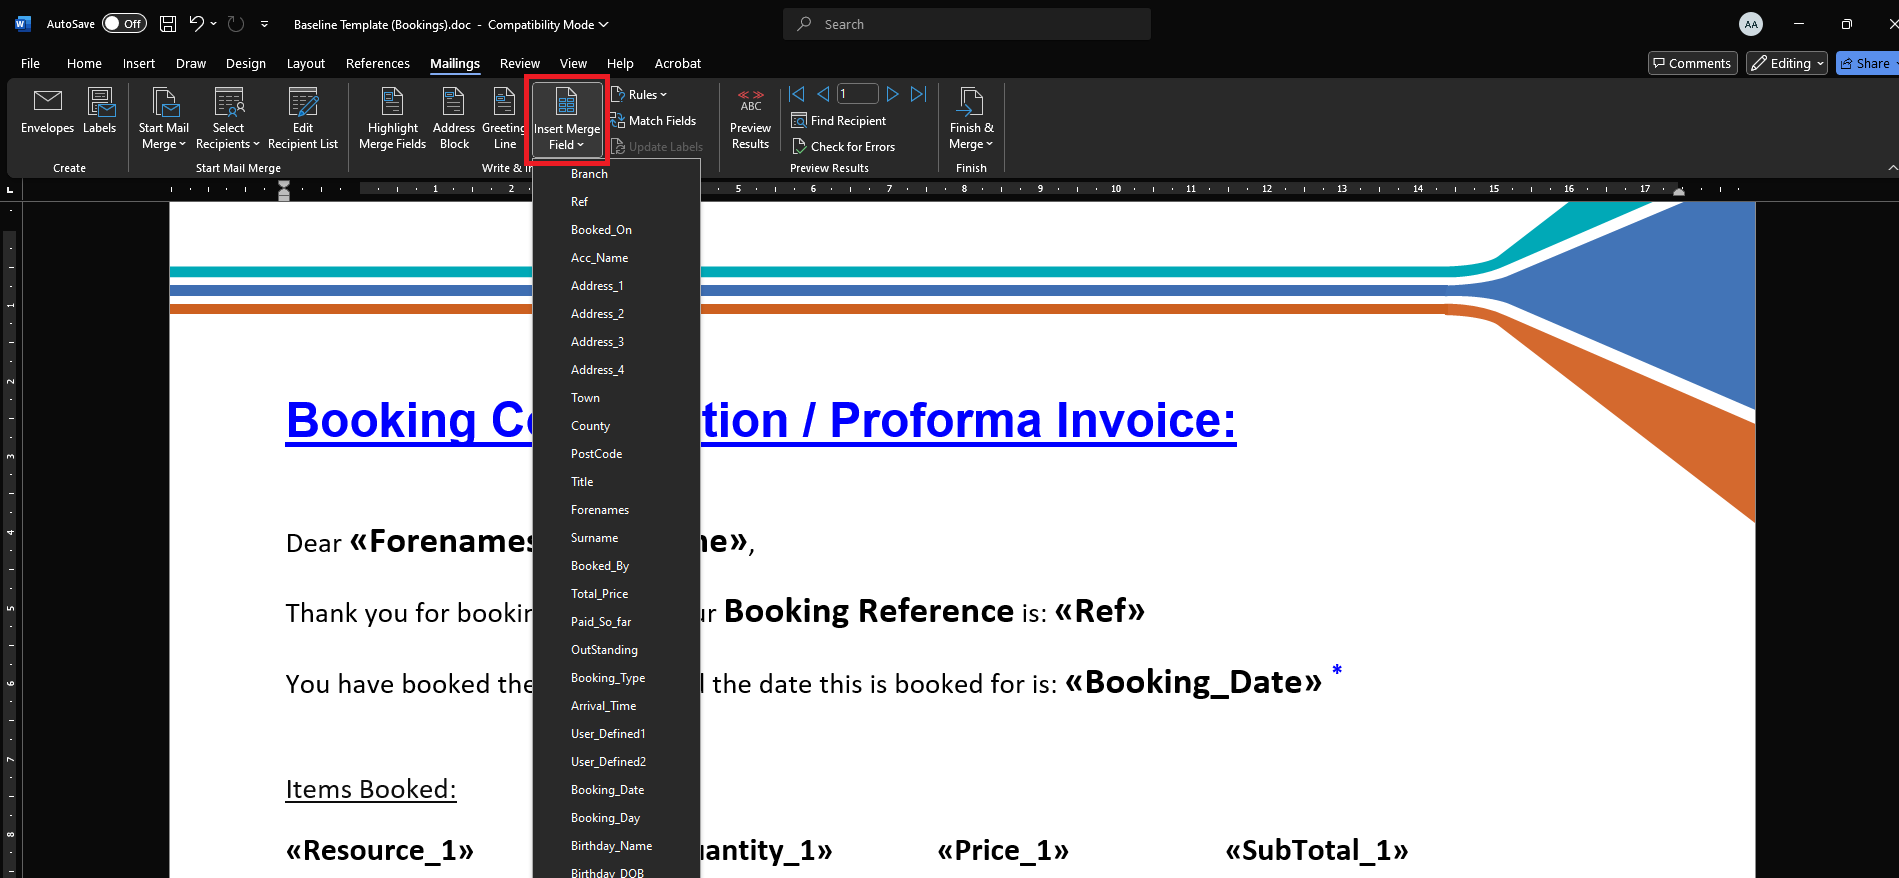Open the Editing mode dropdown
This screenshot has height=878, width=1899.
click(1787, 63)
